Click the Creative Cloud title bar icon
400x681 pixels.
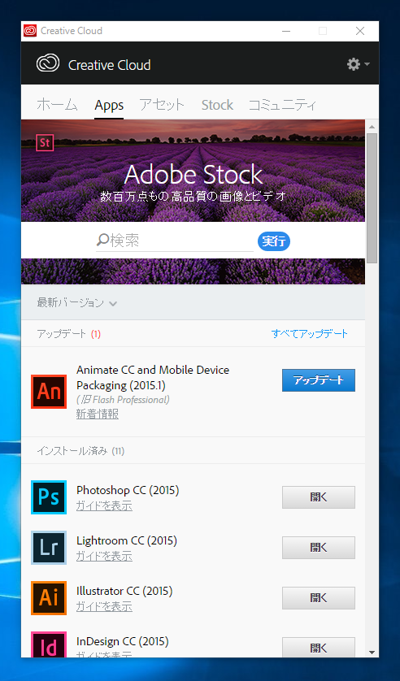30,31
